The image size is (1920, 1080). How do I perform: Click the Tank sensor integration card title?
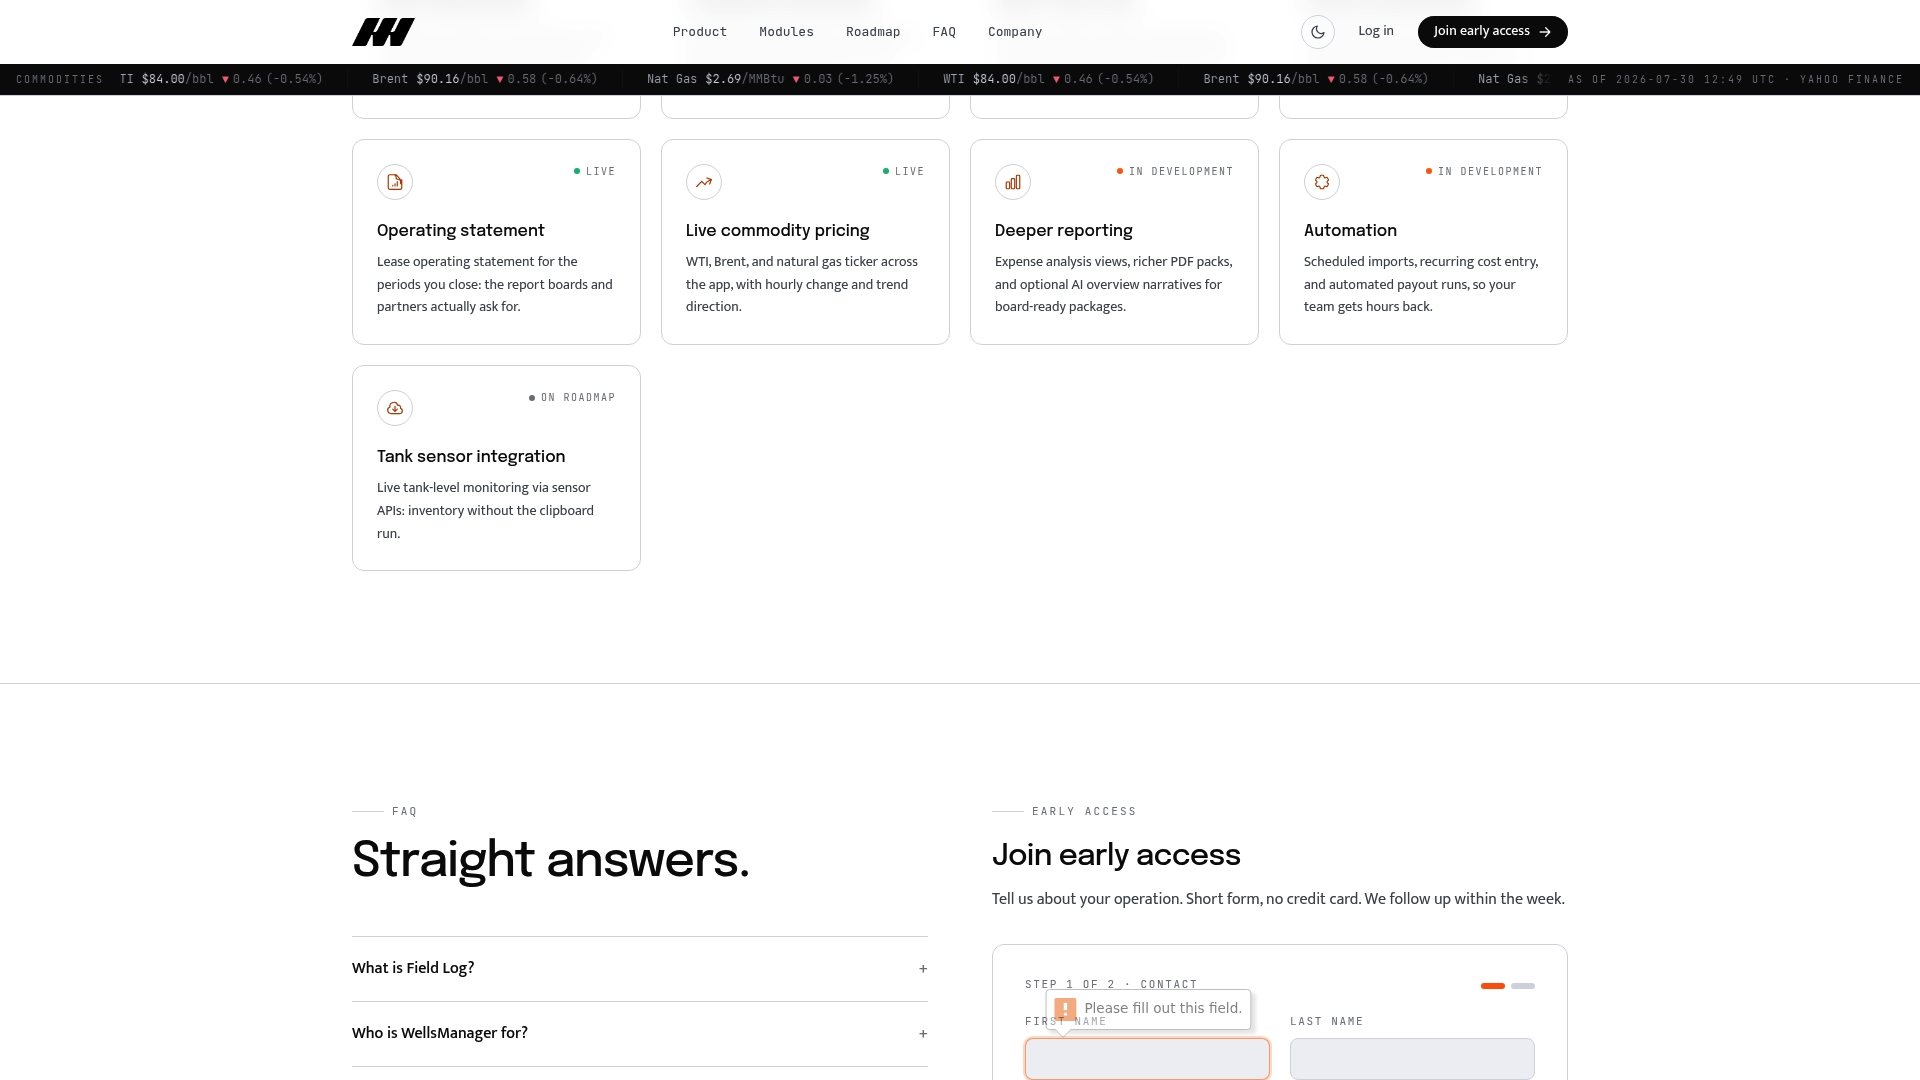471,456
